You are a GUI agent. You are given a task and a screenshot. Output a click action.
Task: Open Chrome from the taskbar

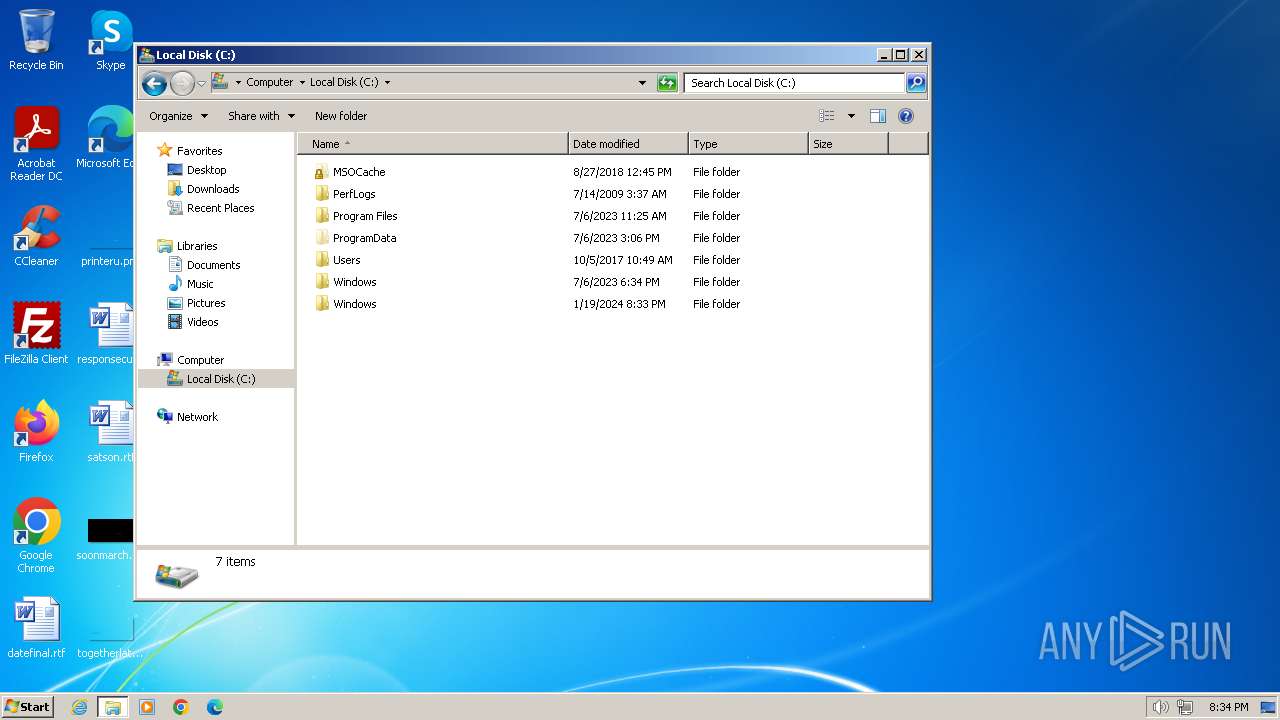point(181,707)
